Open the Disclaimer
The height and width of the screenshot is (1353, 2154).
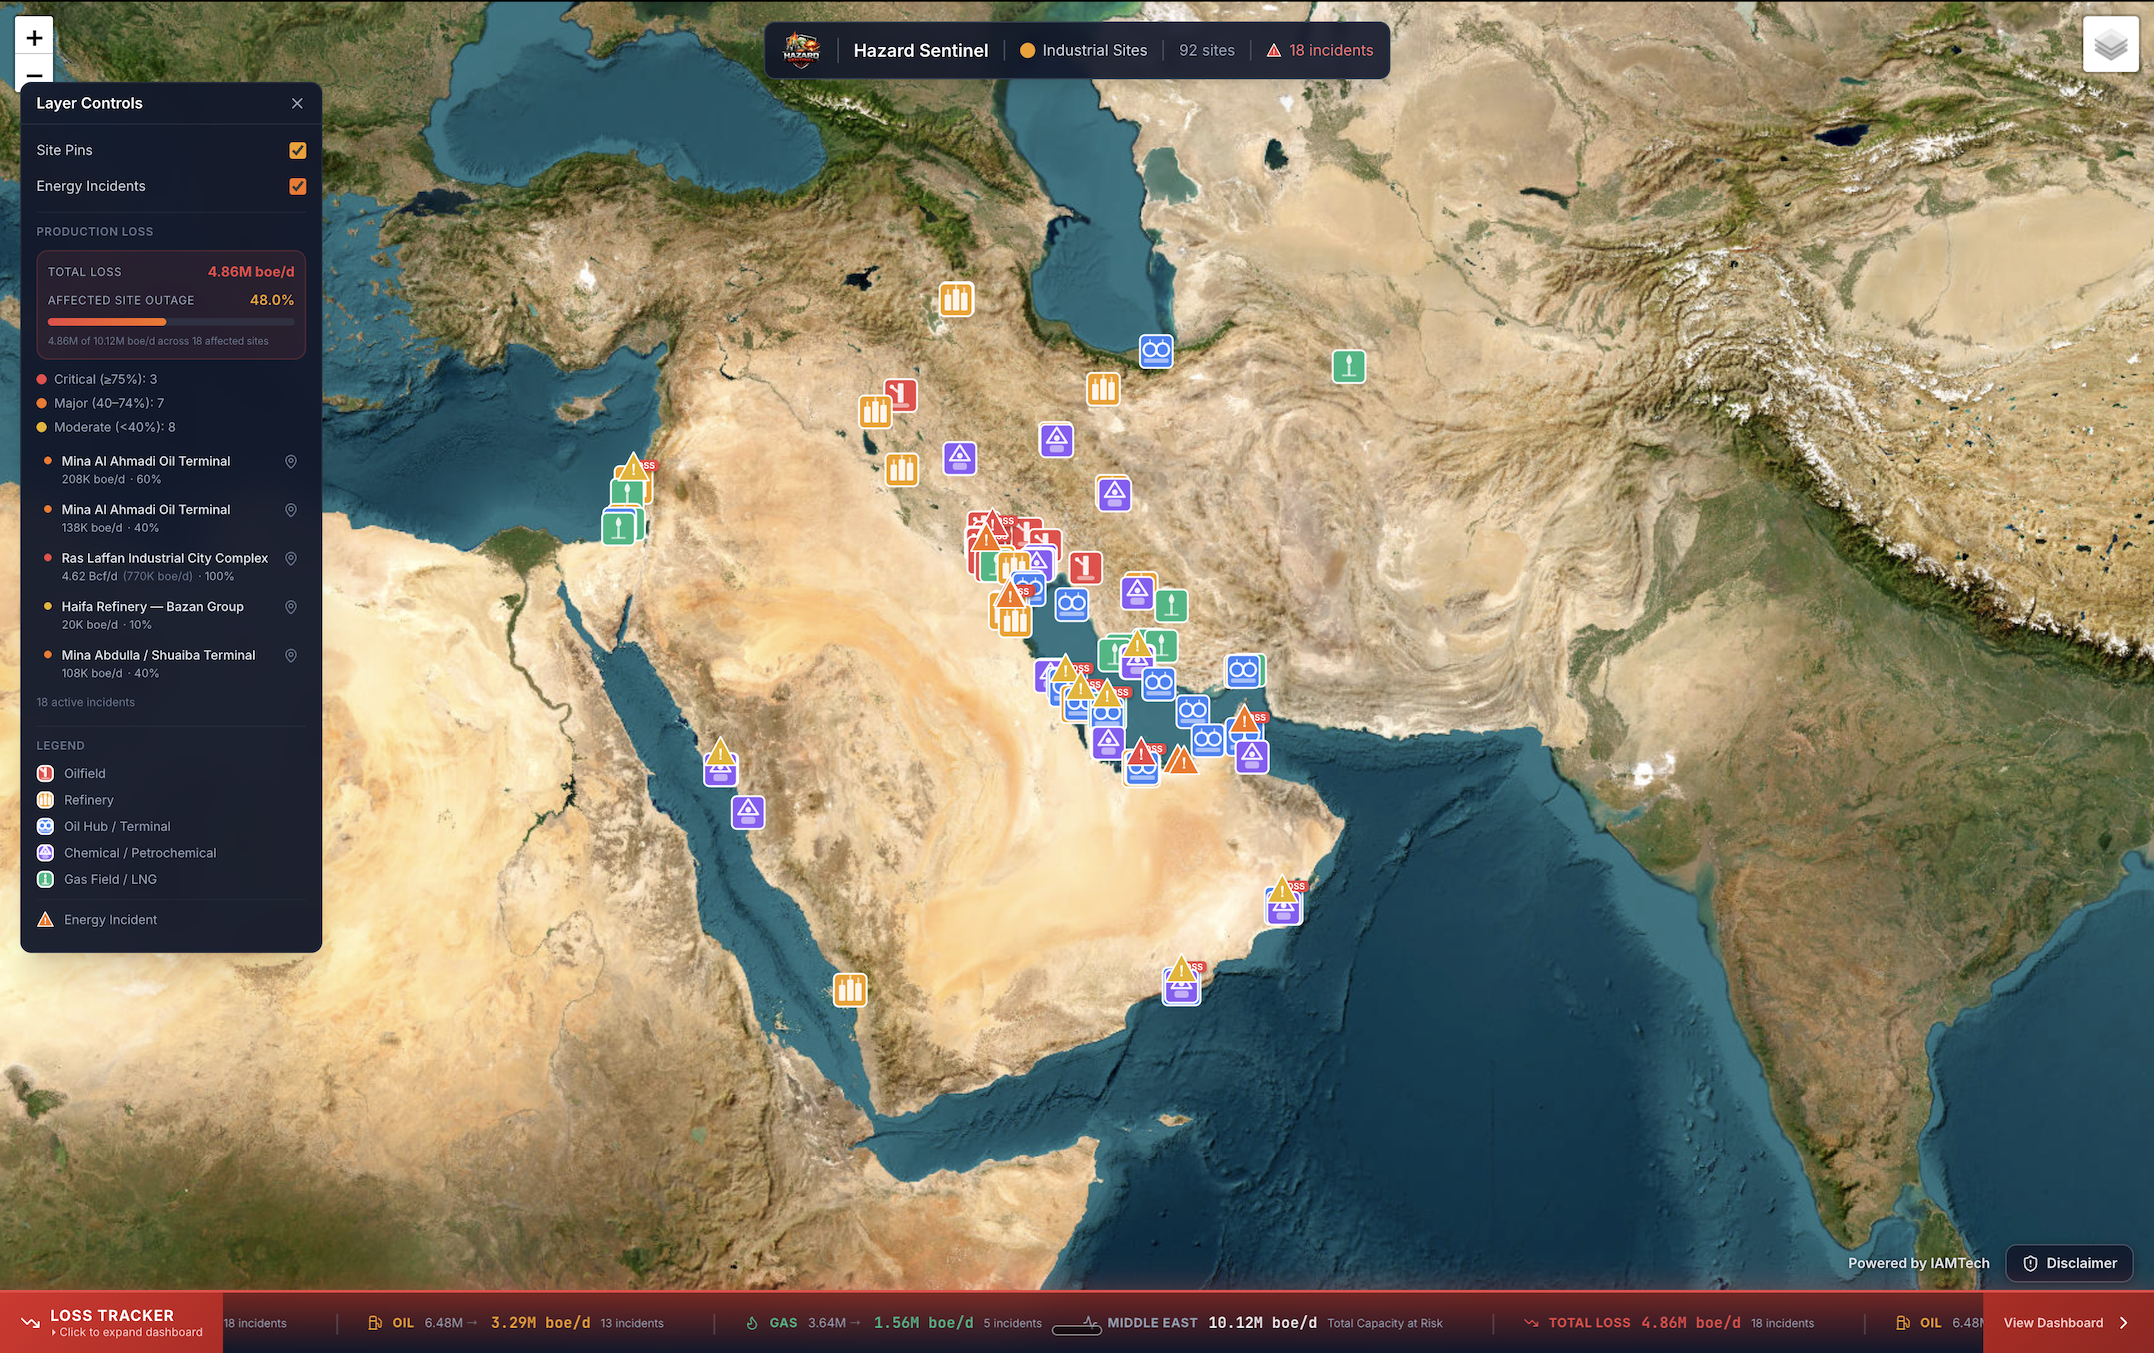[x=2069, y=1262]
